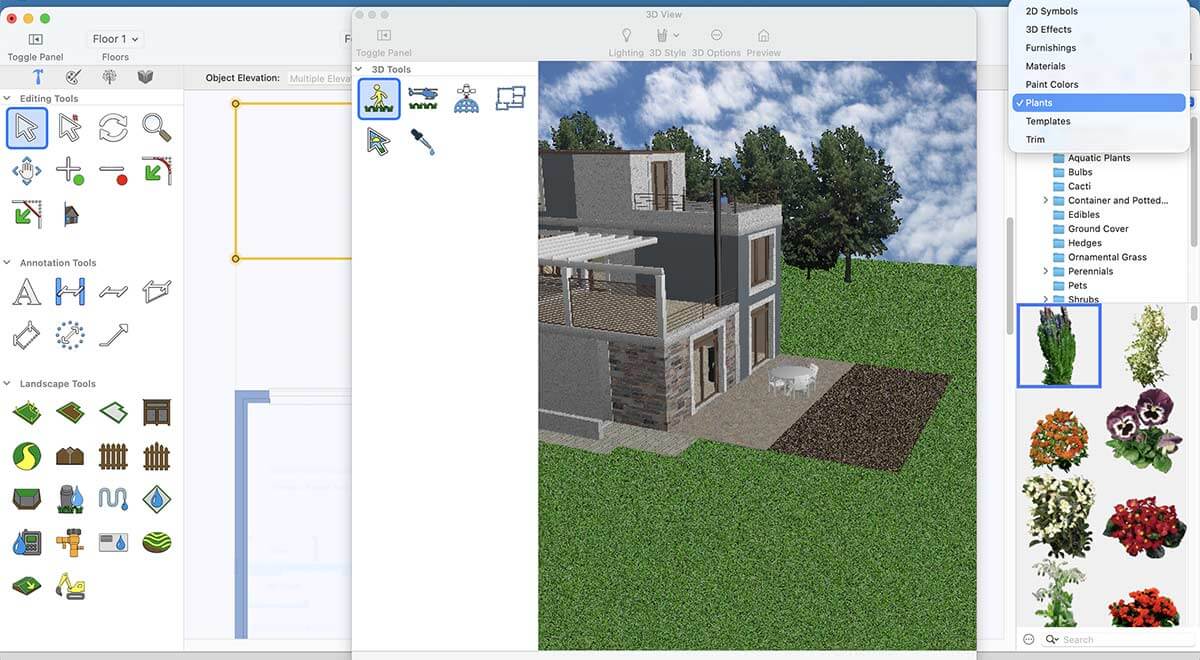Screen dimensions: 1200x660
Task: Select Paint Colors in the library menu
Action: pos(1051,84)
